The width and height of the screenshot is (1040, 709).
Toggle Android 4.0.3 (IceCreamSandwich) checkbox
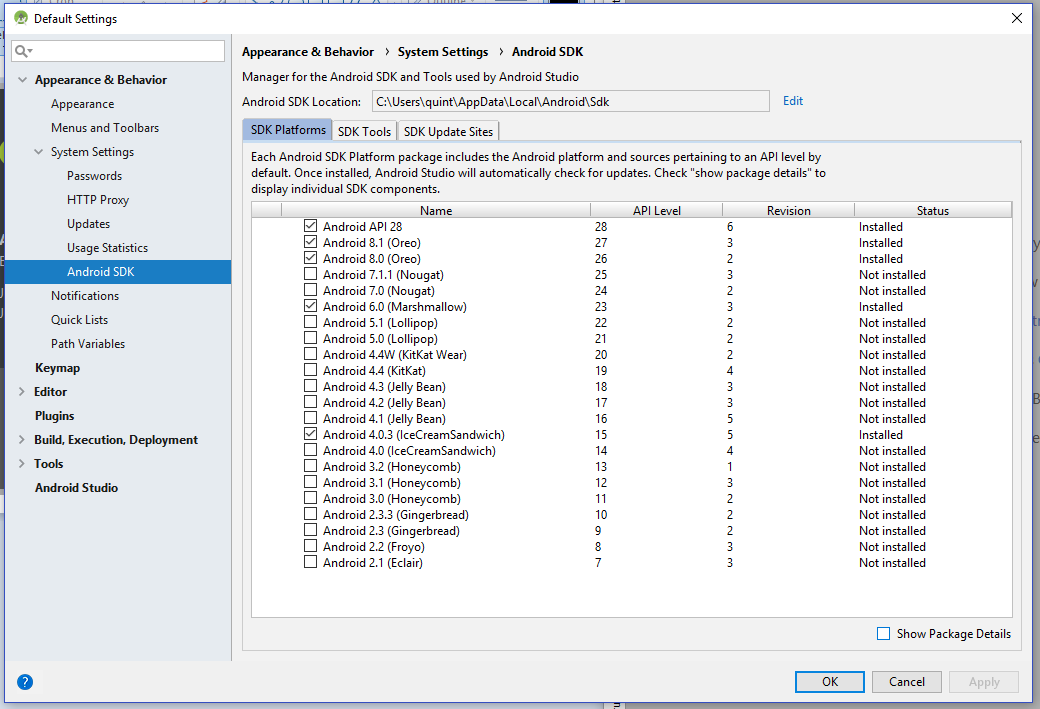(310, 435)
